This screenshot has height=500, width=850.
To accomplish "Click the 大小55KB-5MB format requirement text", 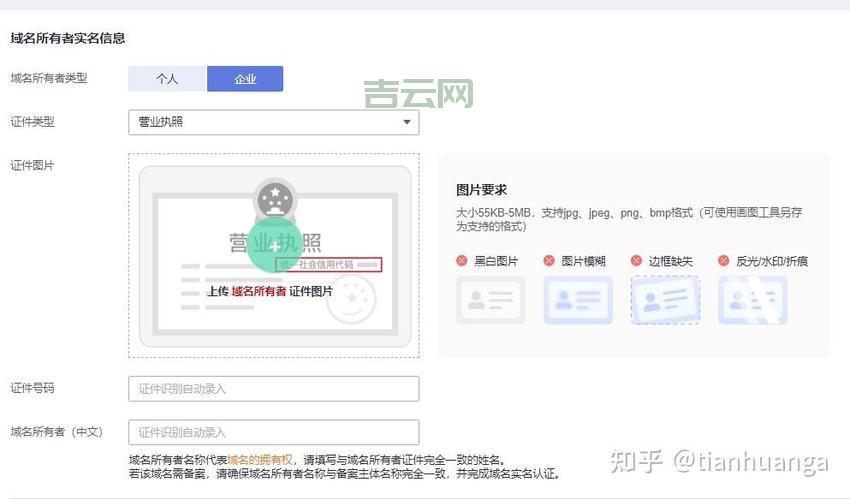I will pos(629,219).
